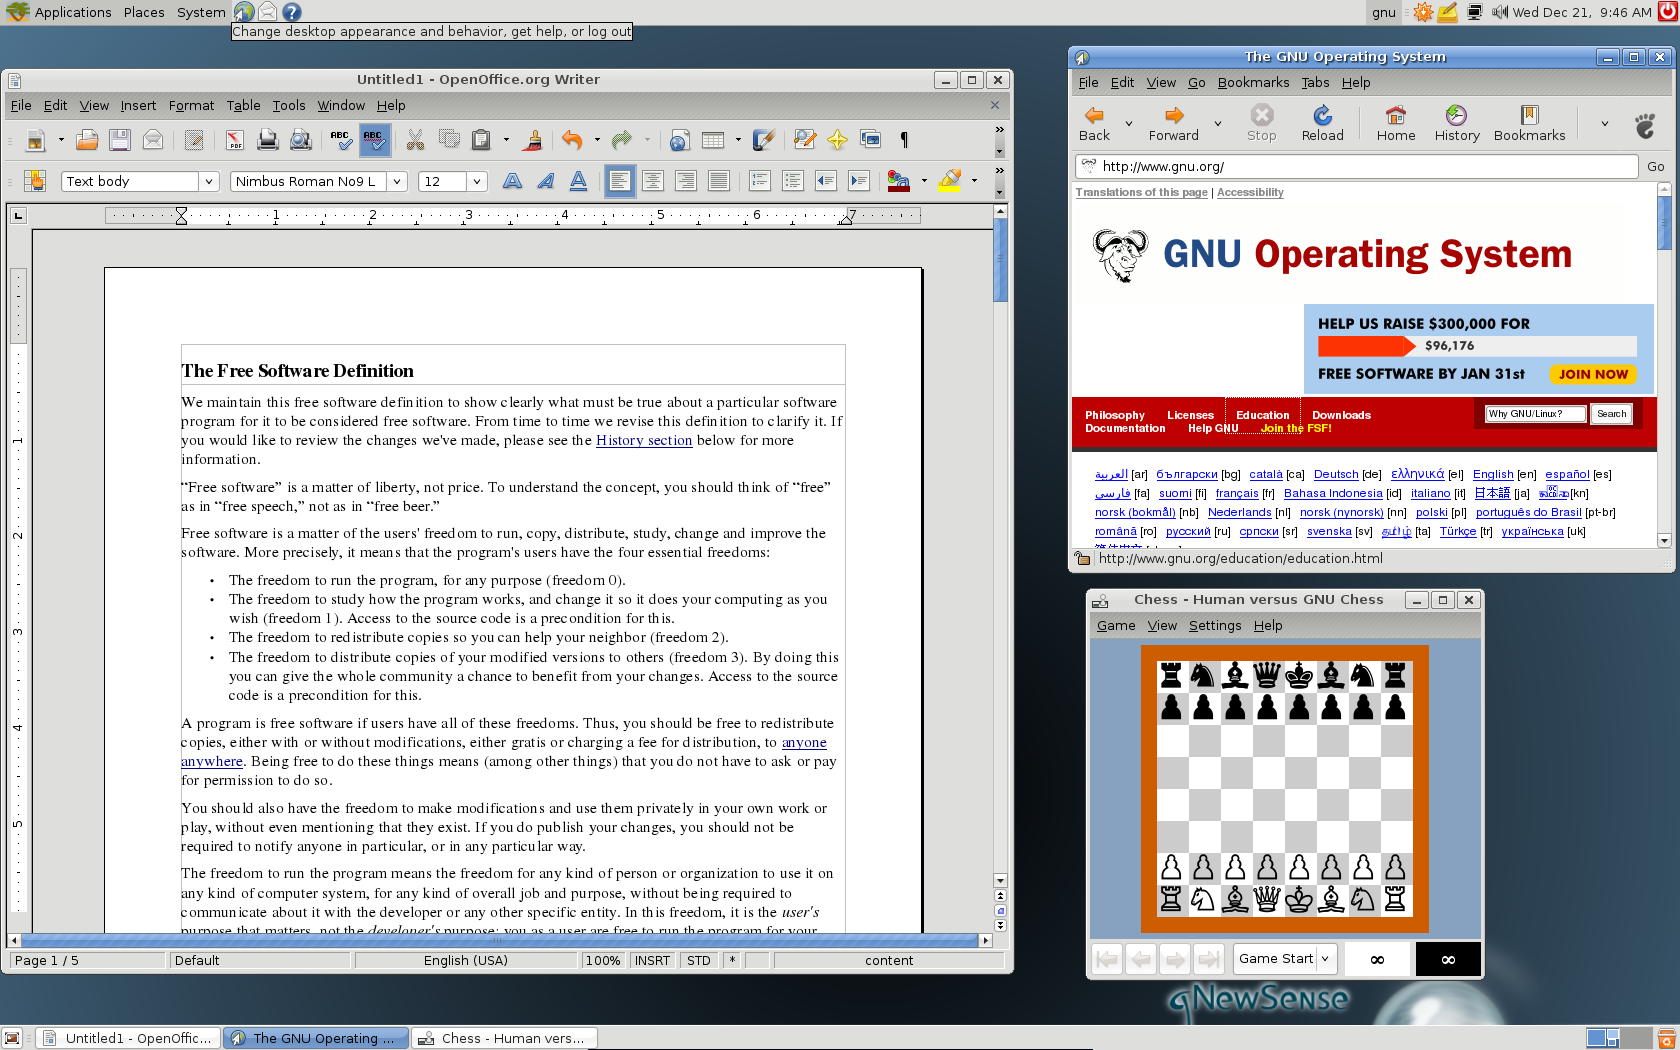The width and height of the screenshot is (1680, 1050).
Task: Open Writer Table menu
Action: click(243, 105)
